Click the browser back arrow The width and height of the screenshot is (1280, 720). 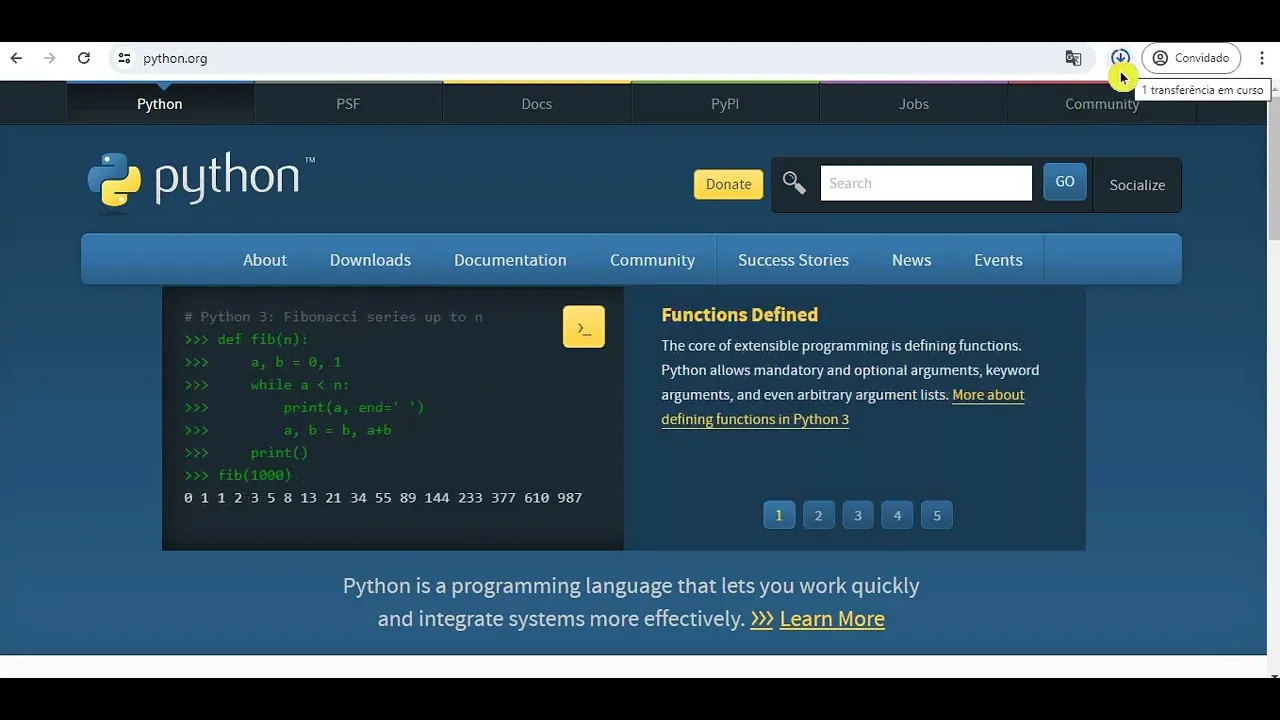pos(16,58)
